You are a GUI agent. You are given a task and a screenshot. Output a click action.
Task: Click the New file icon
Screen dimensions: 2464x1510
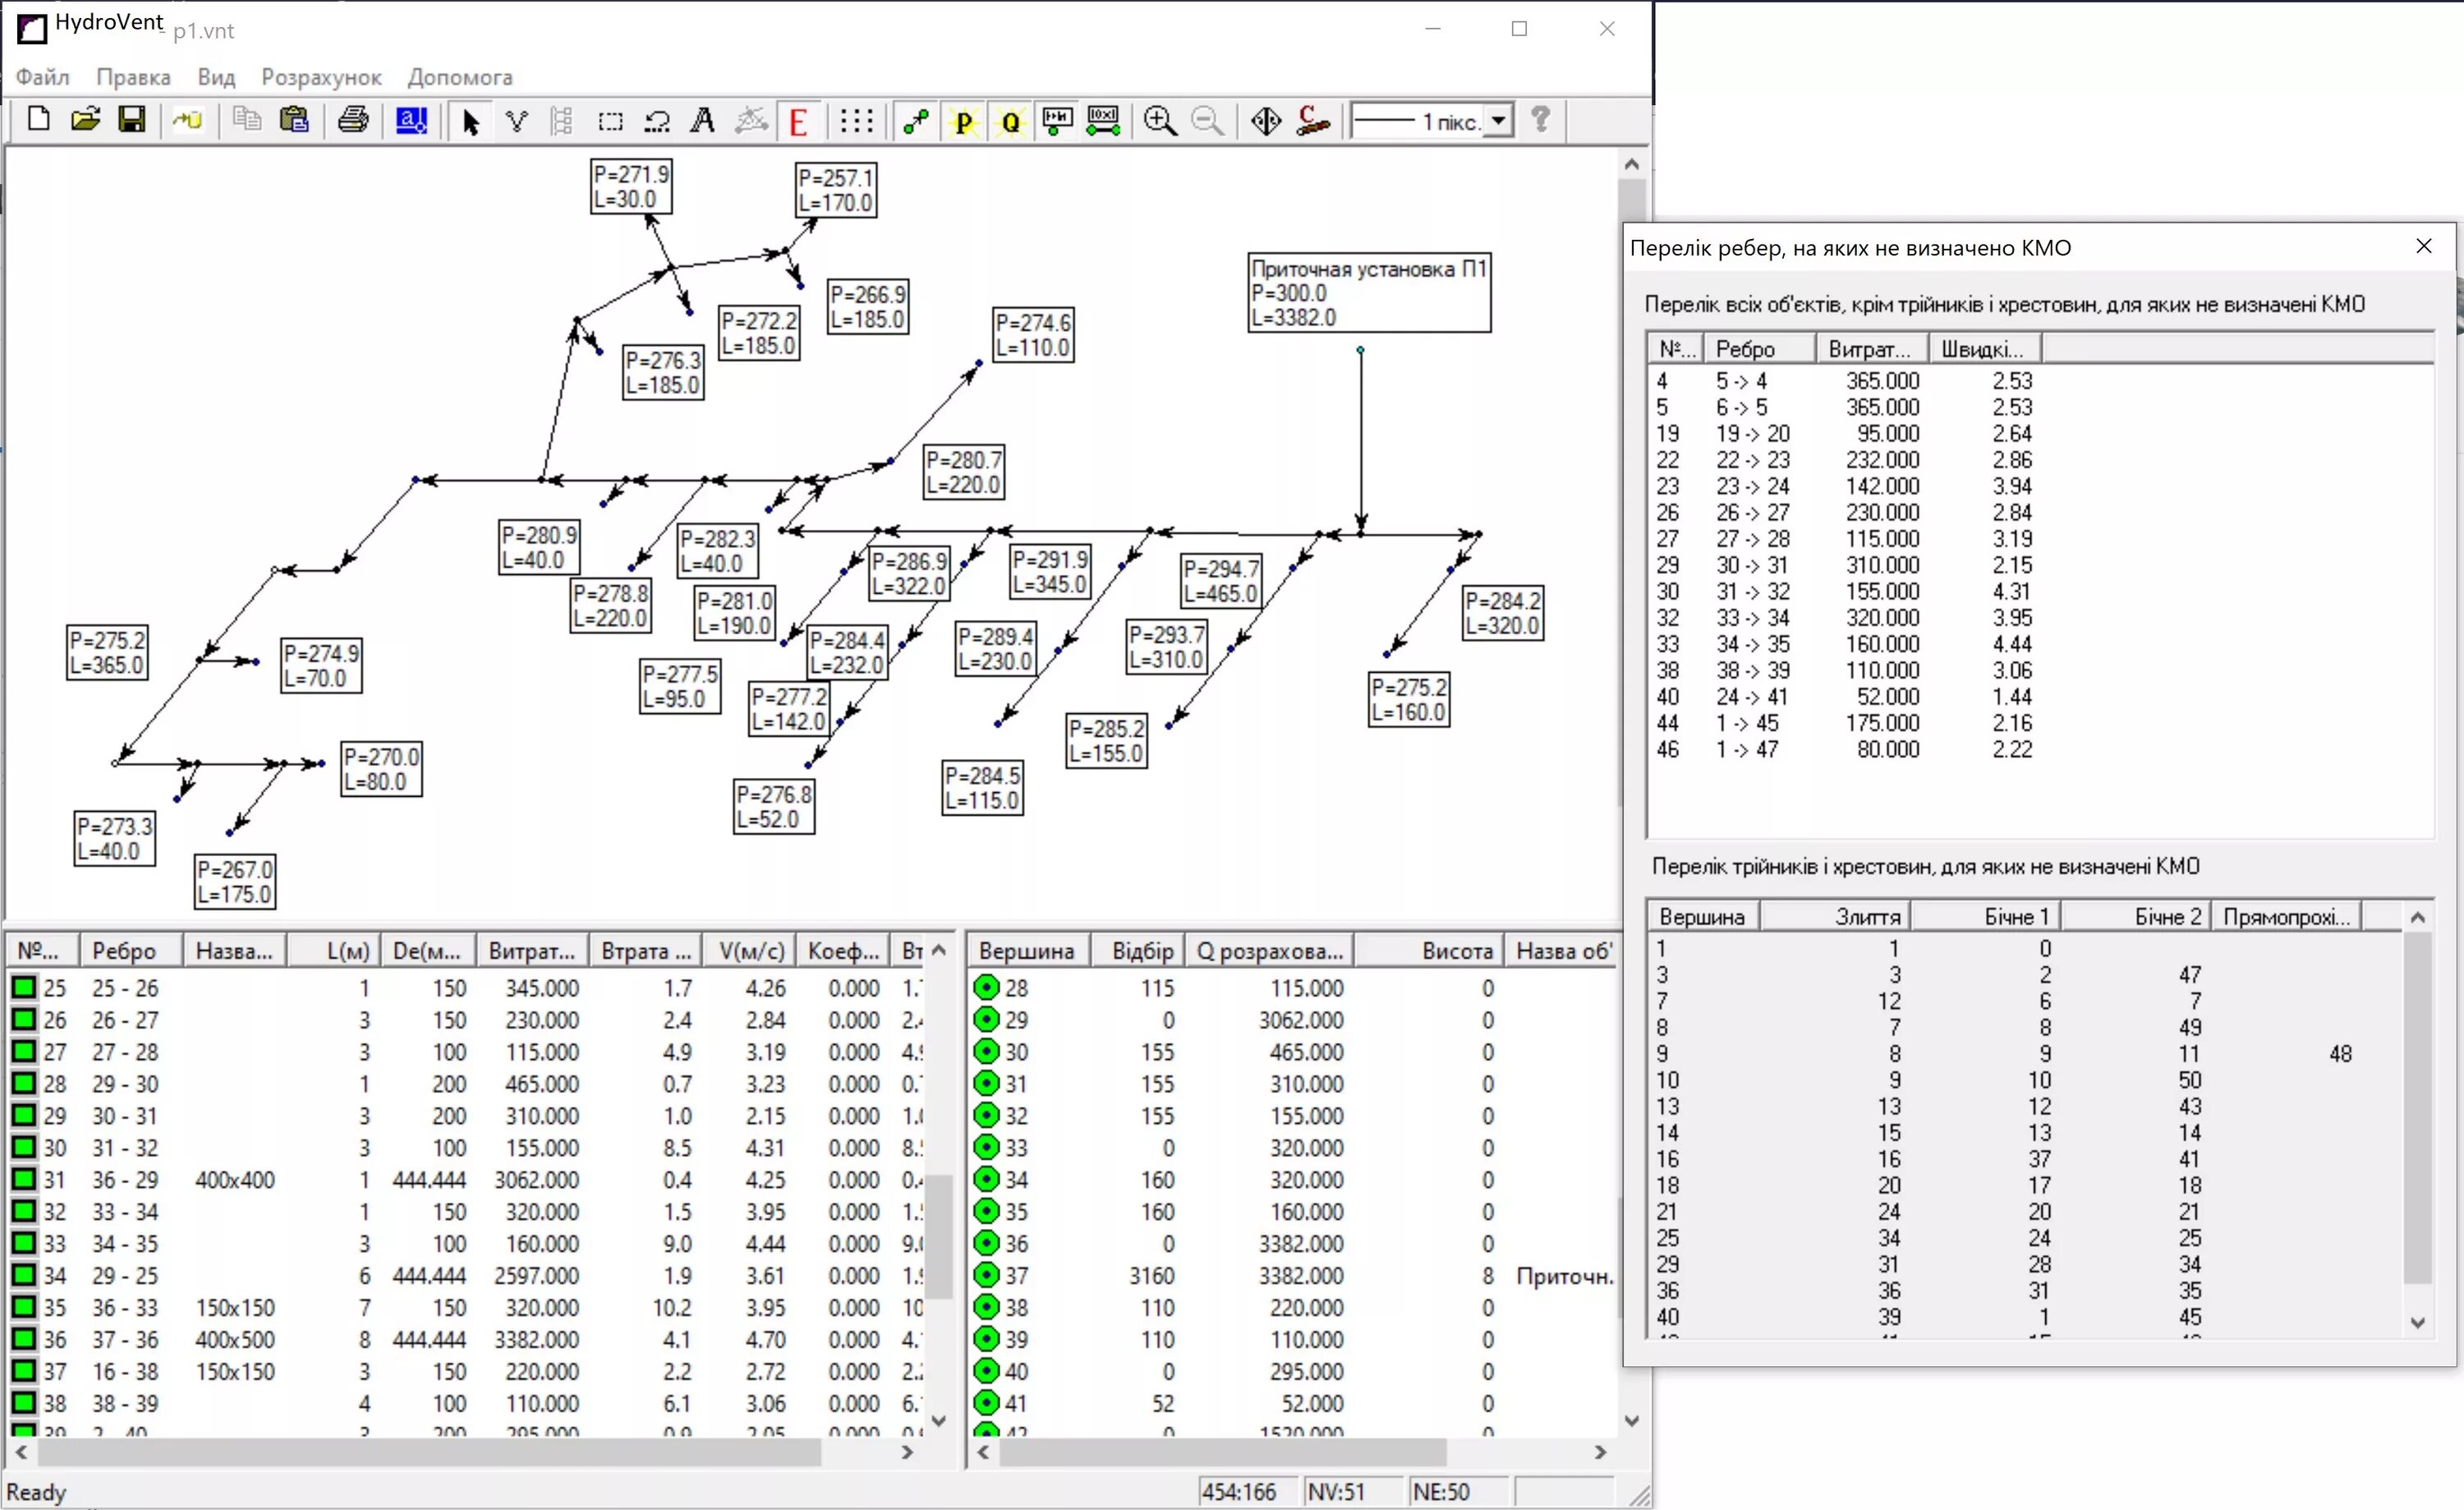click(38, 121)
